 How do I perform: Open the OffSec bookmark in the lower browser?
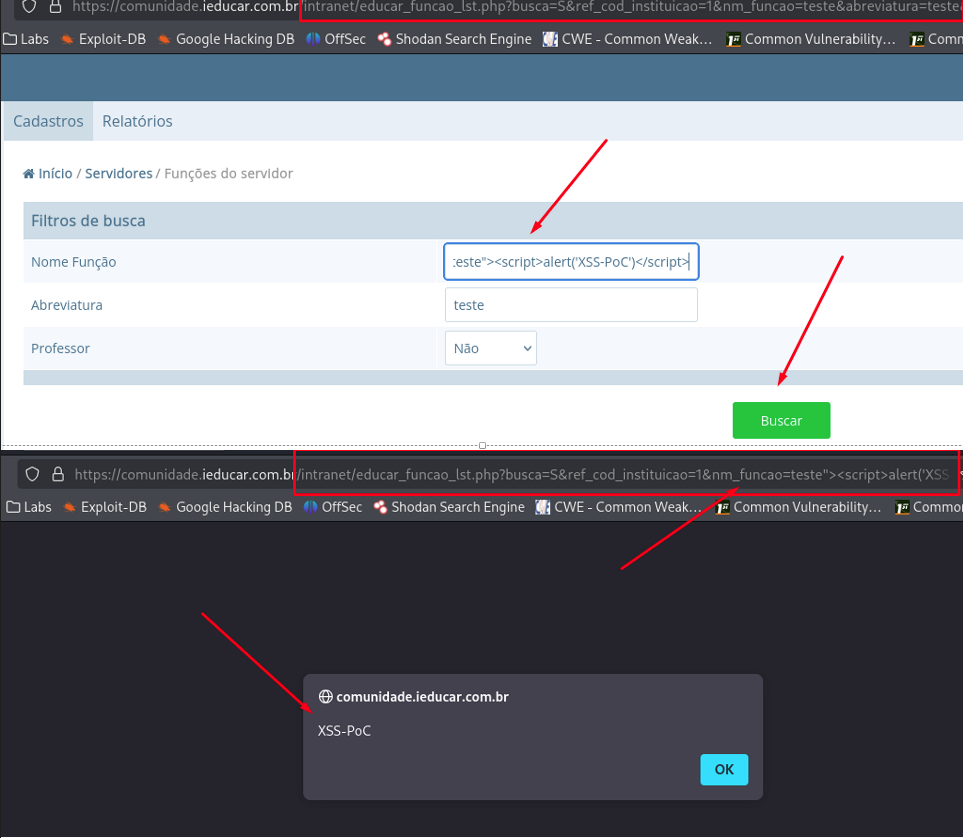pos(333,507)
